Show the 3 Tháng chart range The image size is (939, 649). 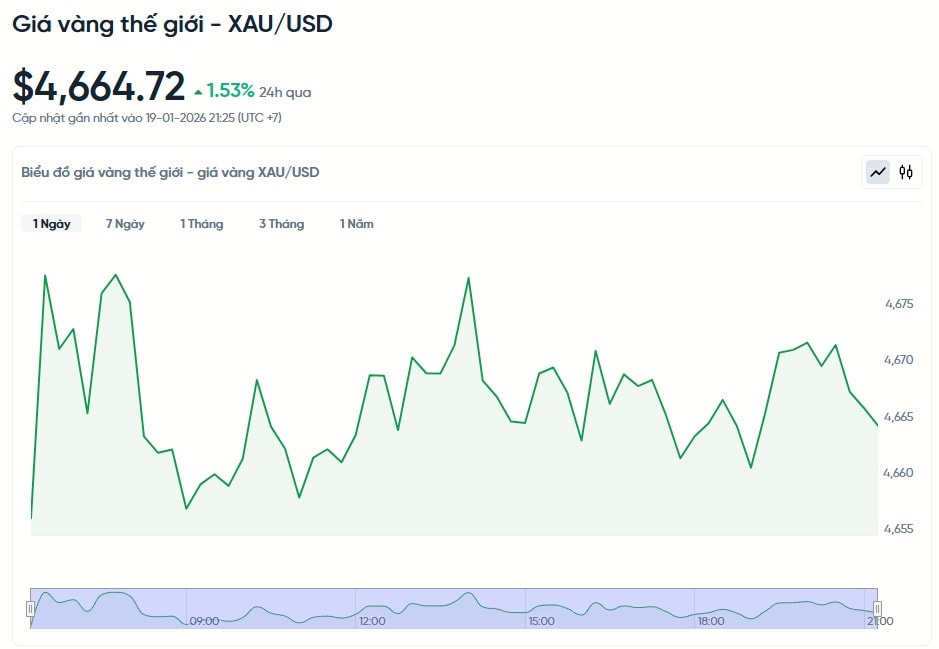coord(281,224)
